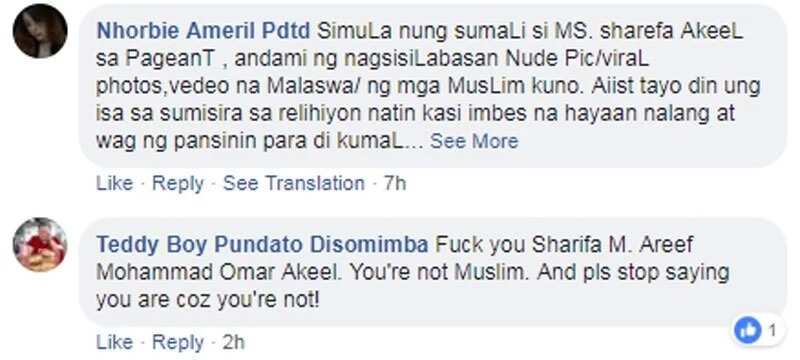Expand Nhorbie's comment with See More
800x360 pixels.
474,141
